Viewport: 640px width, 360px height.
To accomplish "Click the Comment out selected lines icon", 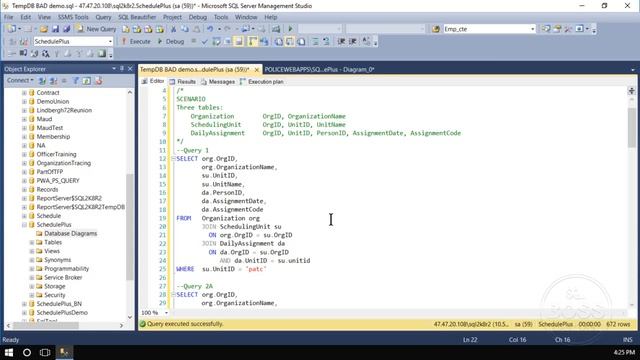I will coord(315,41).
